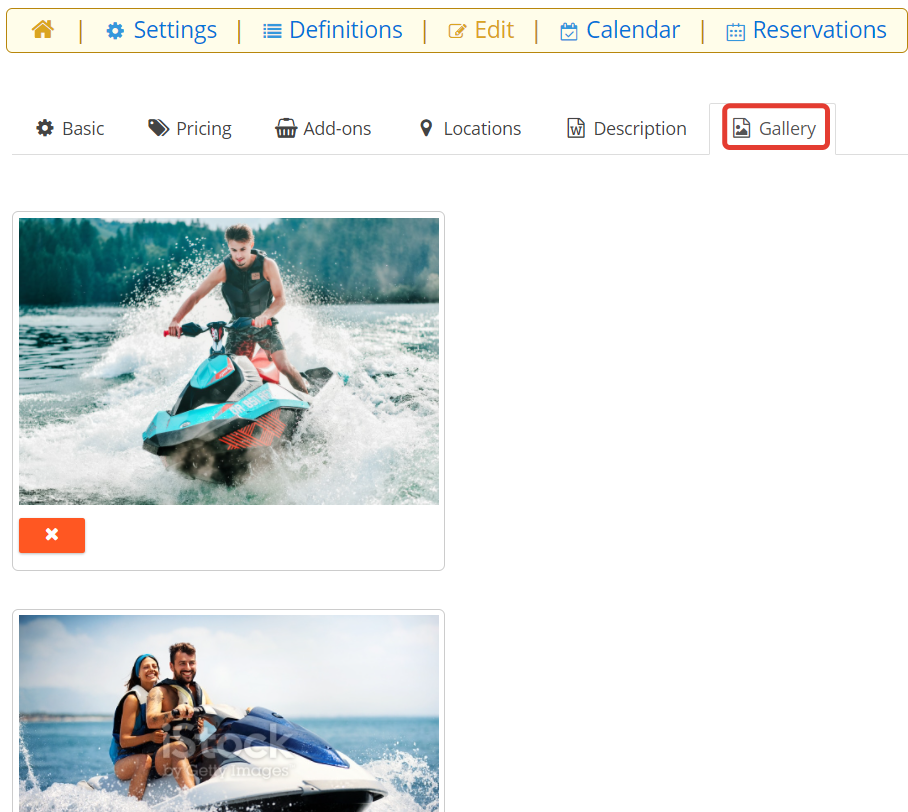
Task: Select the Edit link
Action: pos(481,30)
